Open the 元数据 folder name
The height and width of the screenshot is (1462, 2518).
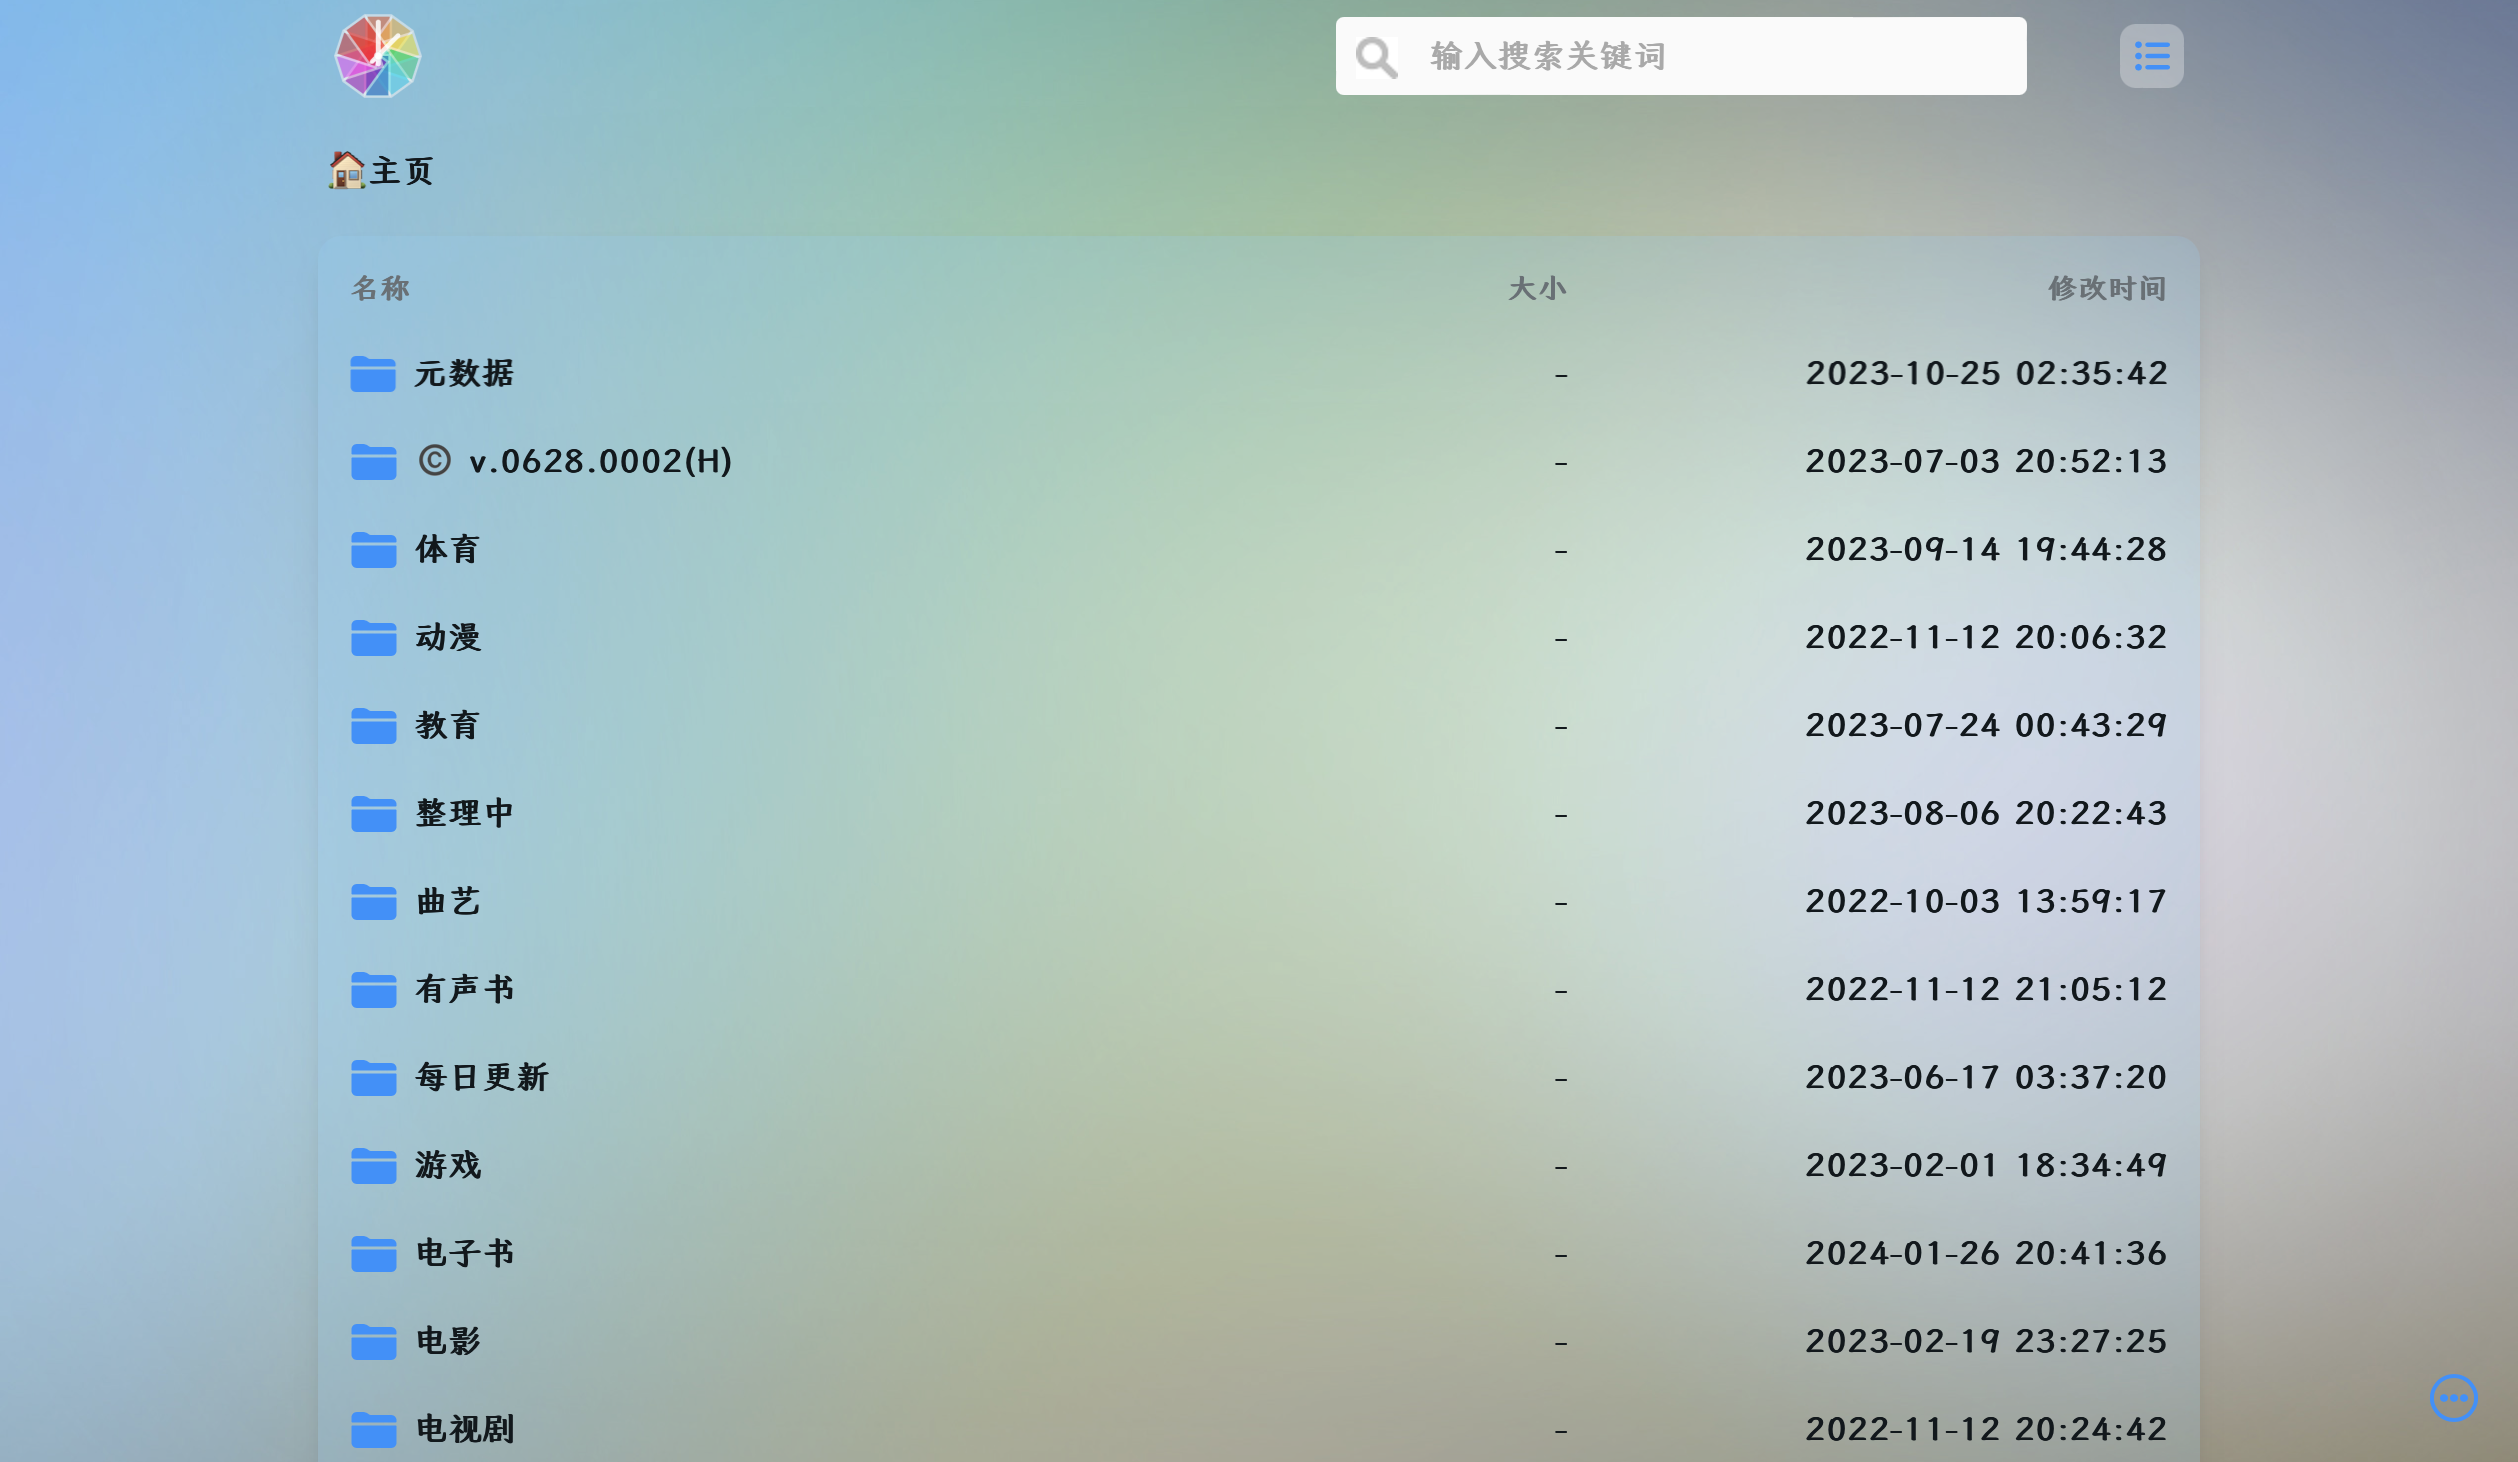click(465, 374)
